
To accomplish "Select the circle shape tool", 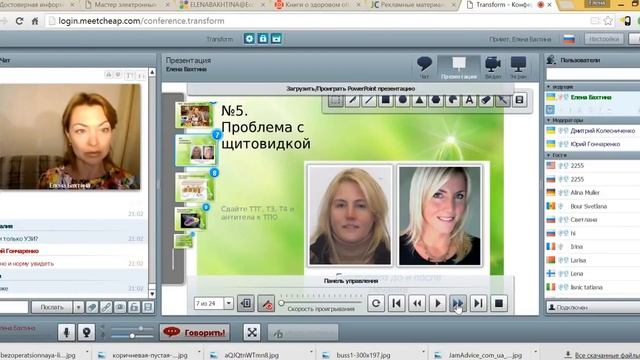I will (402, 100).
